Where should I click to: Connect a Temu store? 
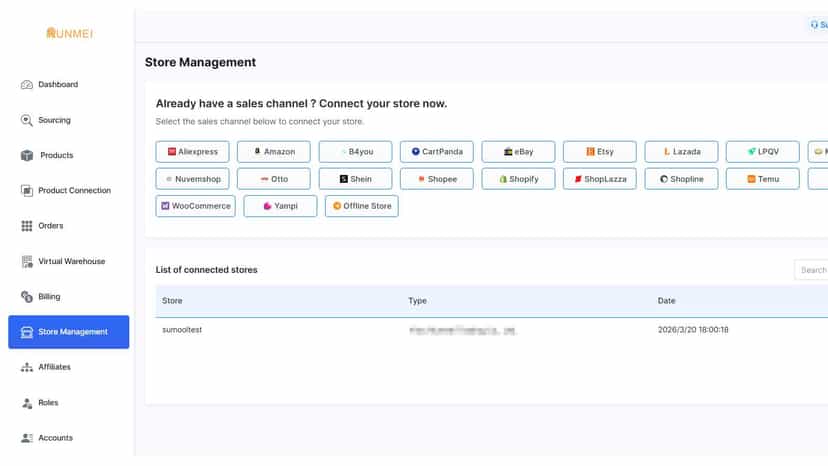[x=763, y=179]
